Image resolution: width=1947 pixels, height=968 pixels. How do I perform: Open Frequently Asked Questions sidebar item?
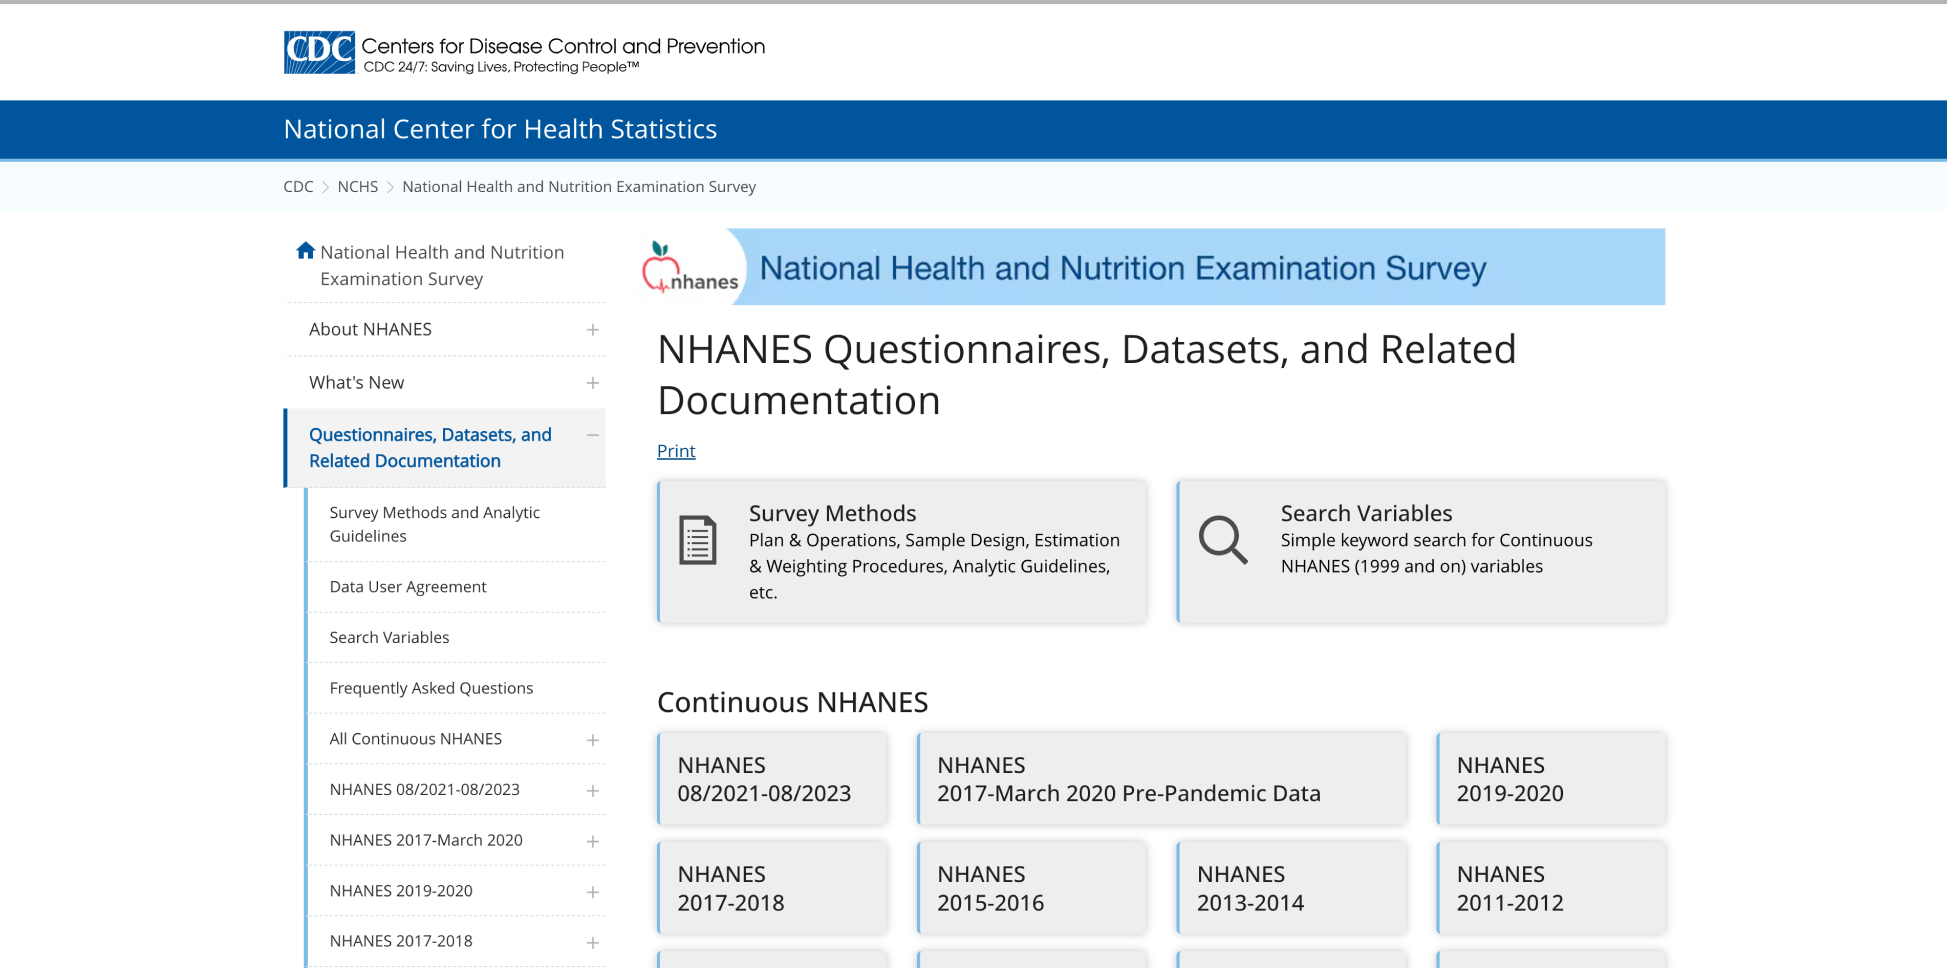(431, 688)
